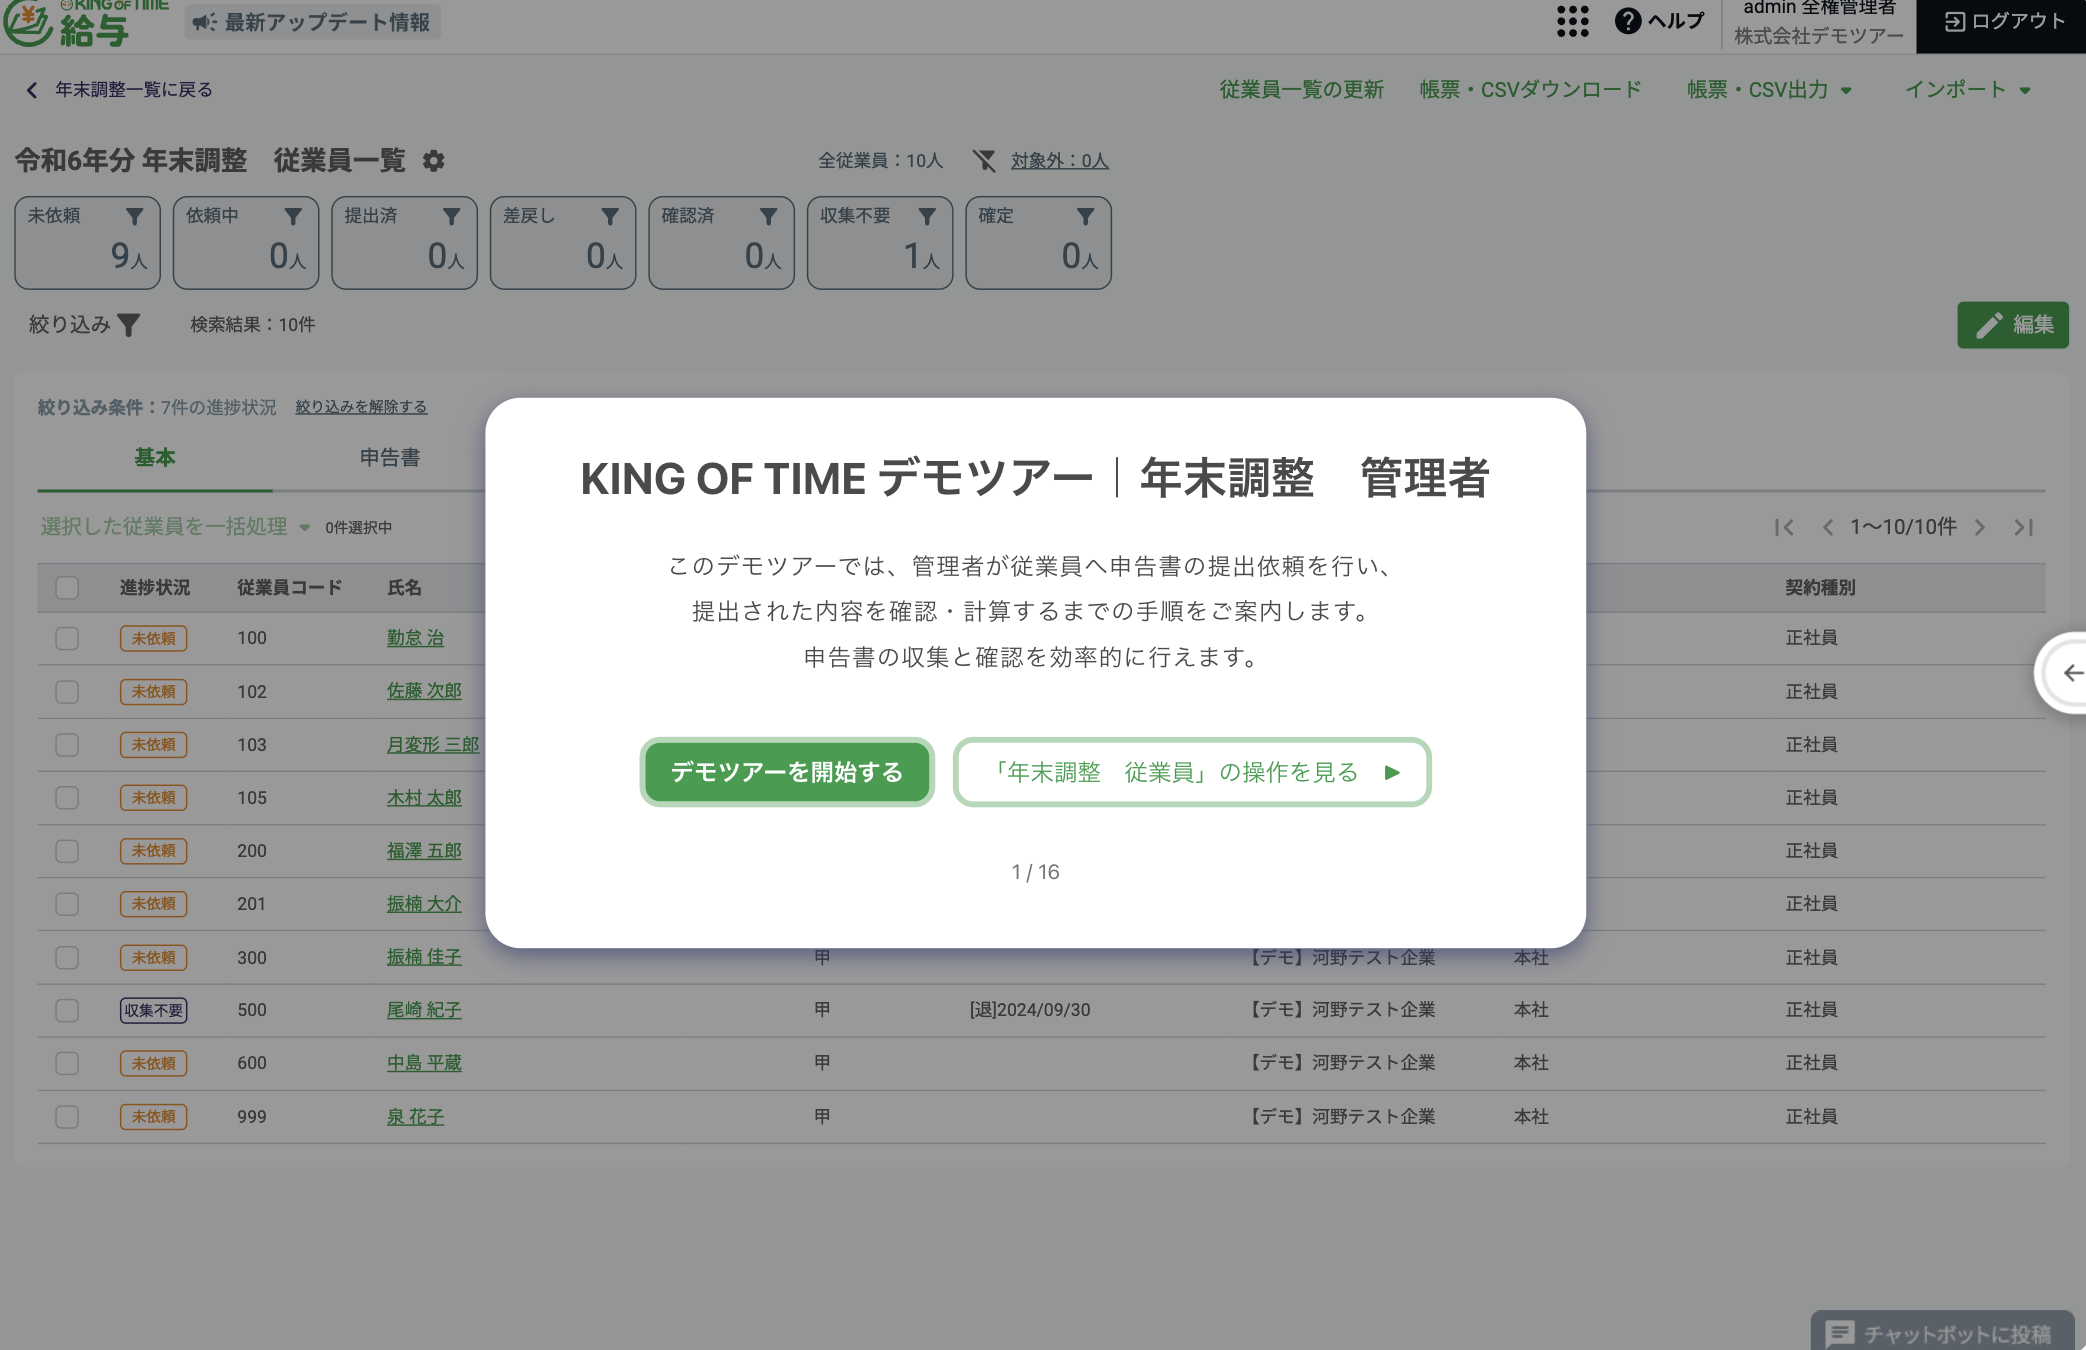The height and width of the screenshot is (1350, 2086).
Task: Click 帳票・CSVダウンロード menu link
Action: tap(1530, 90)
